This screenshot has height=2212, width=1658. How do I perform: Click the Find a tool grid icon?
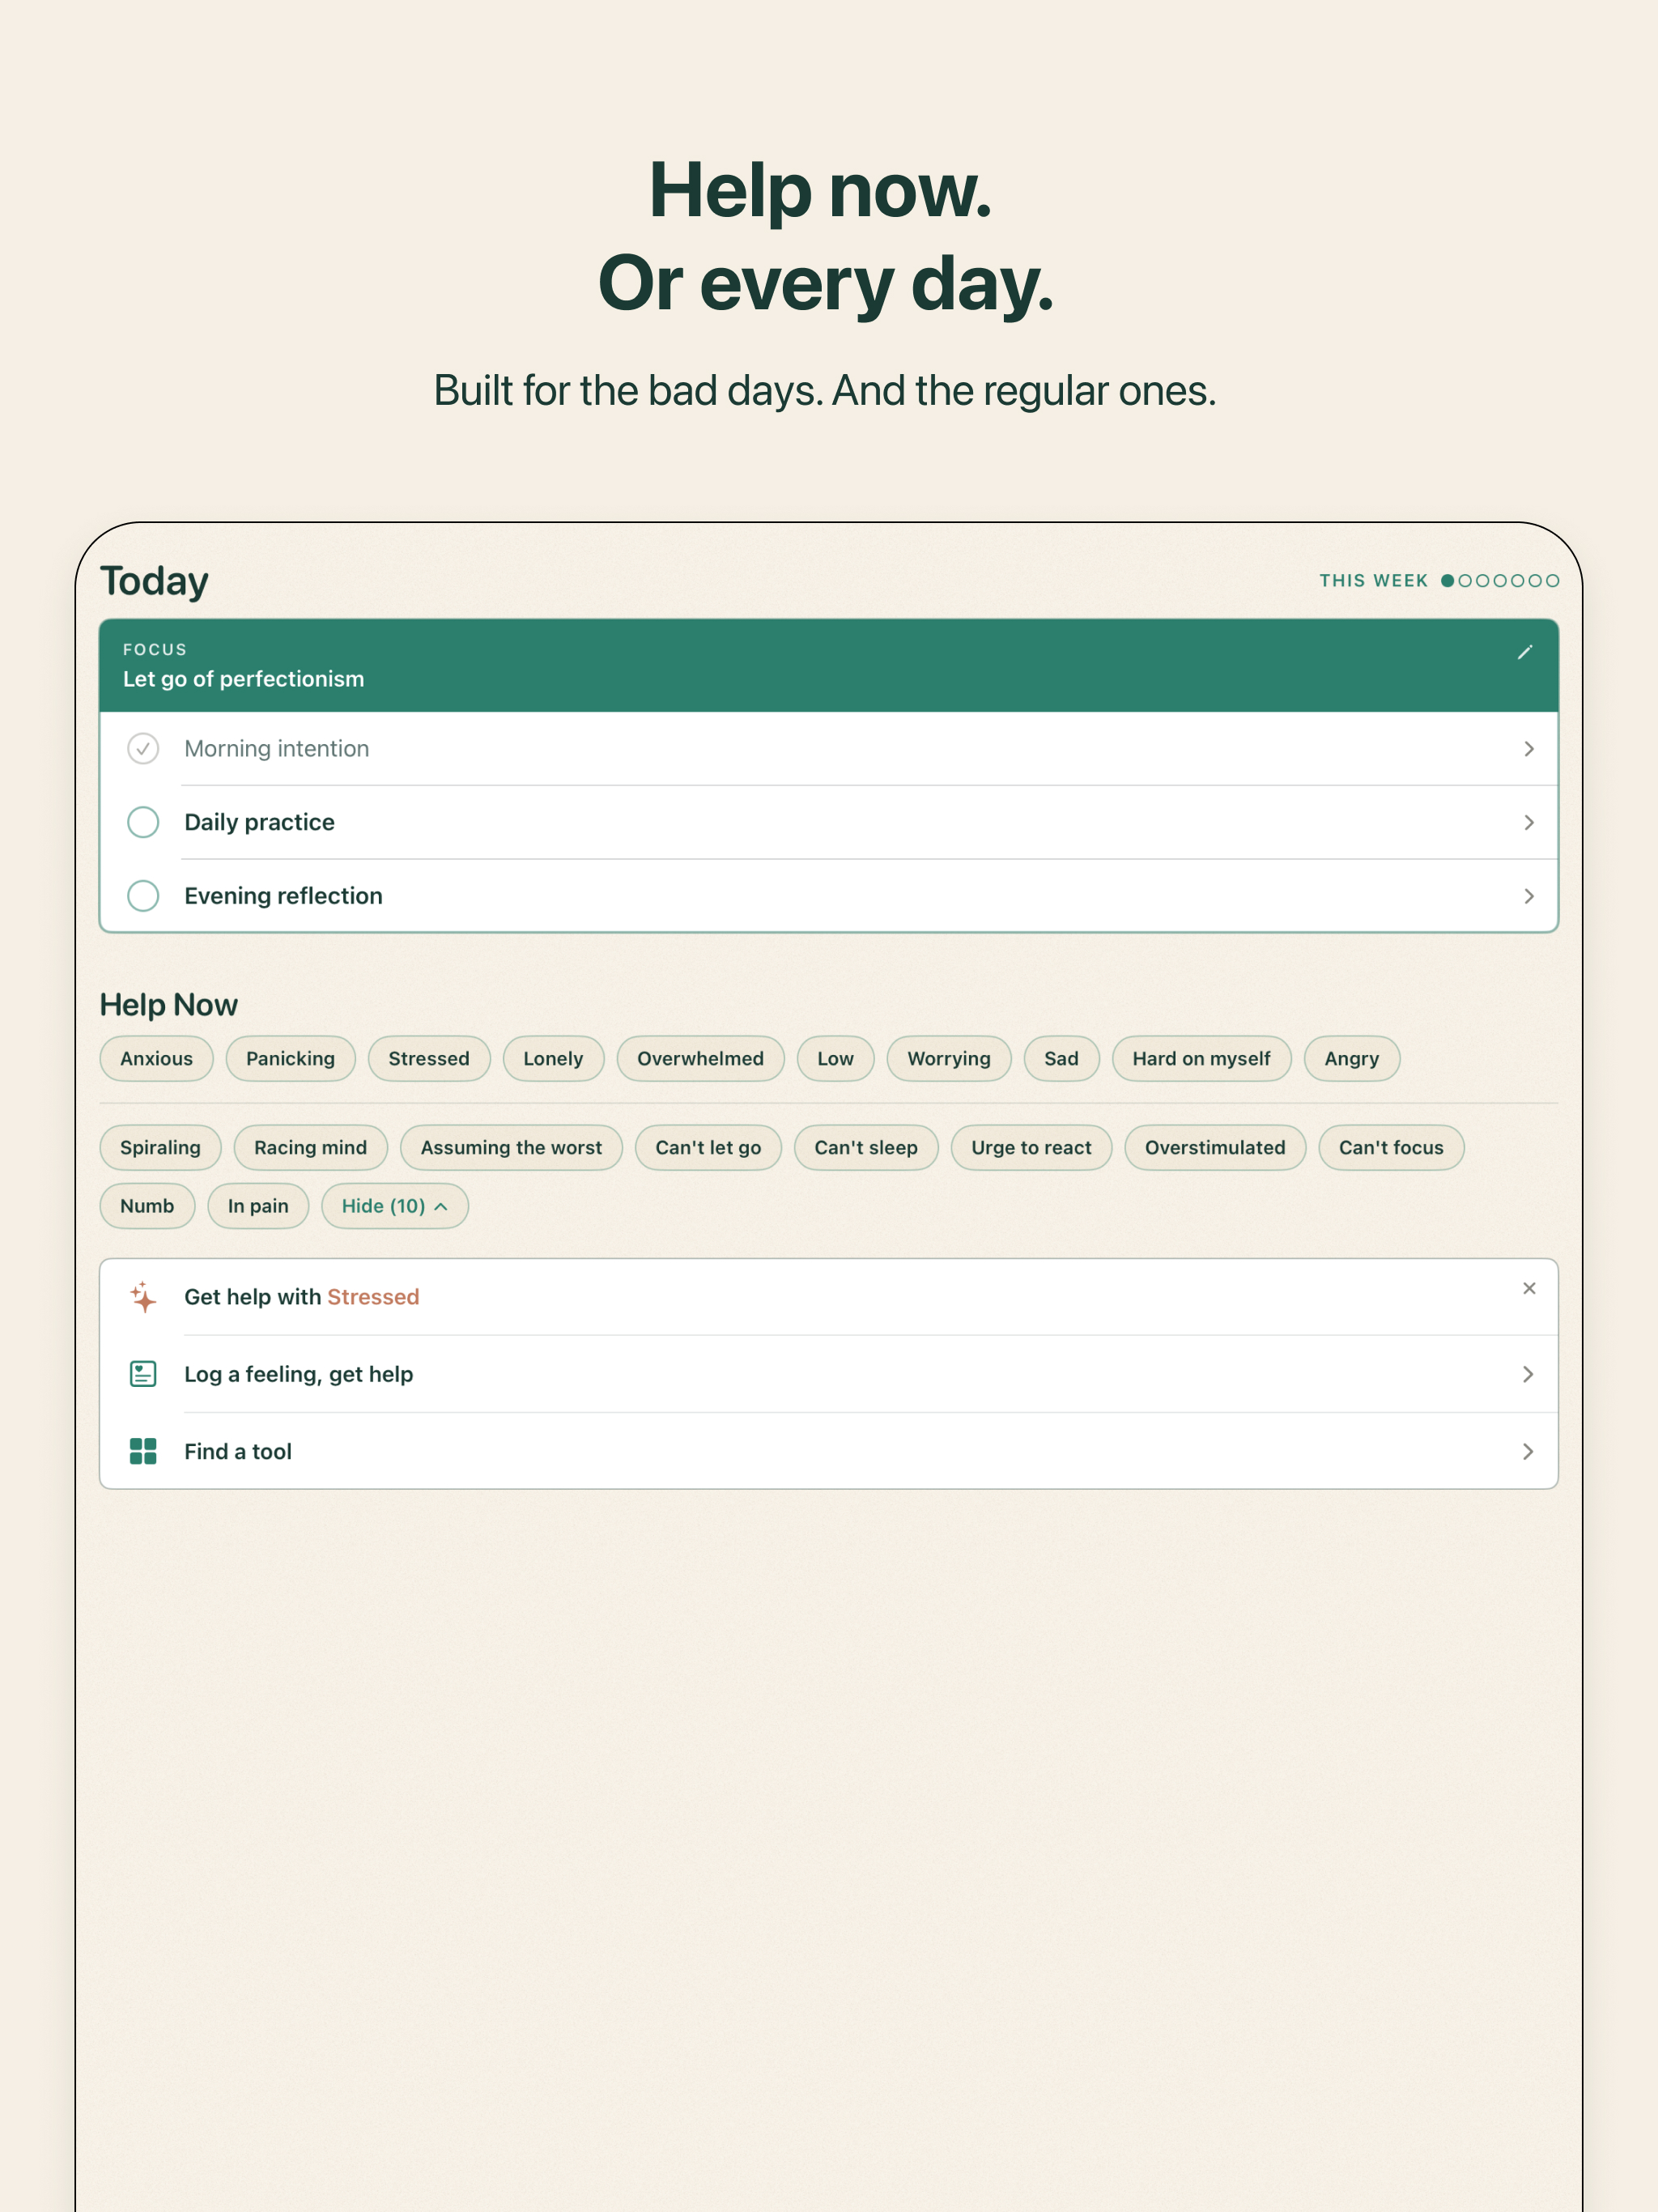point(143,1451)
